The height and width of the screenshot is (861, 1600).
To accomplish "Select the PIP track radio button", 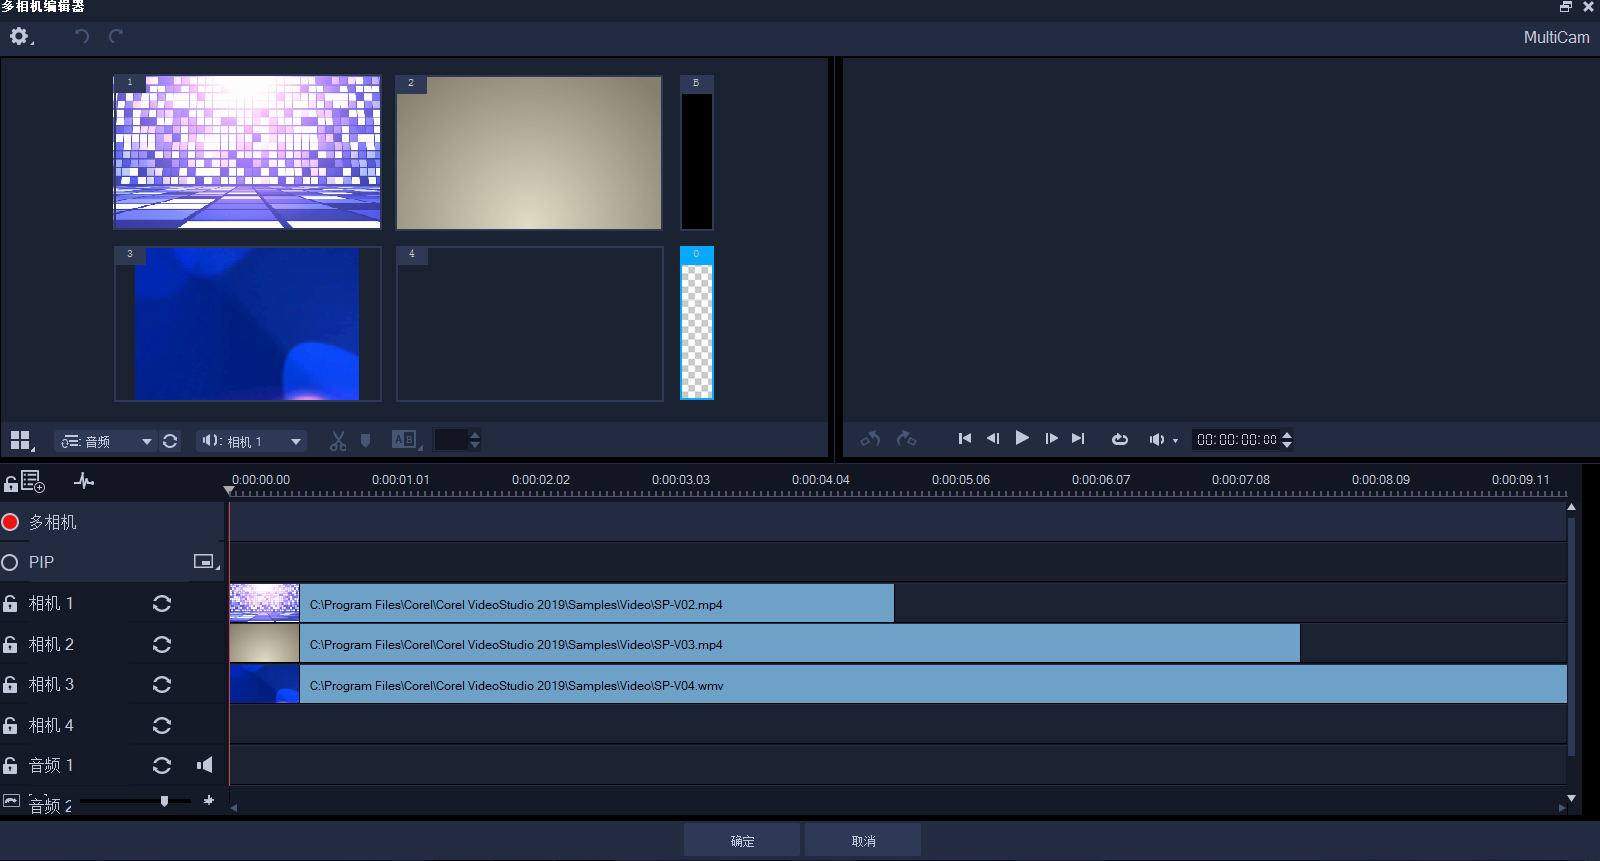I will [x=10, y=563].
